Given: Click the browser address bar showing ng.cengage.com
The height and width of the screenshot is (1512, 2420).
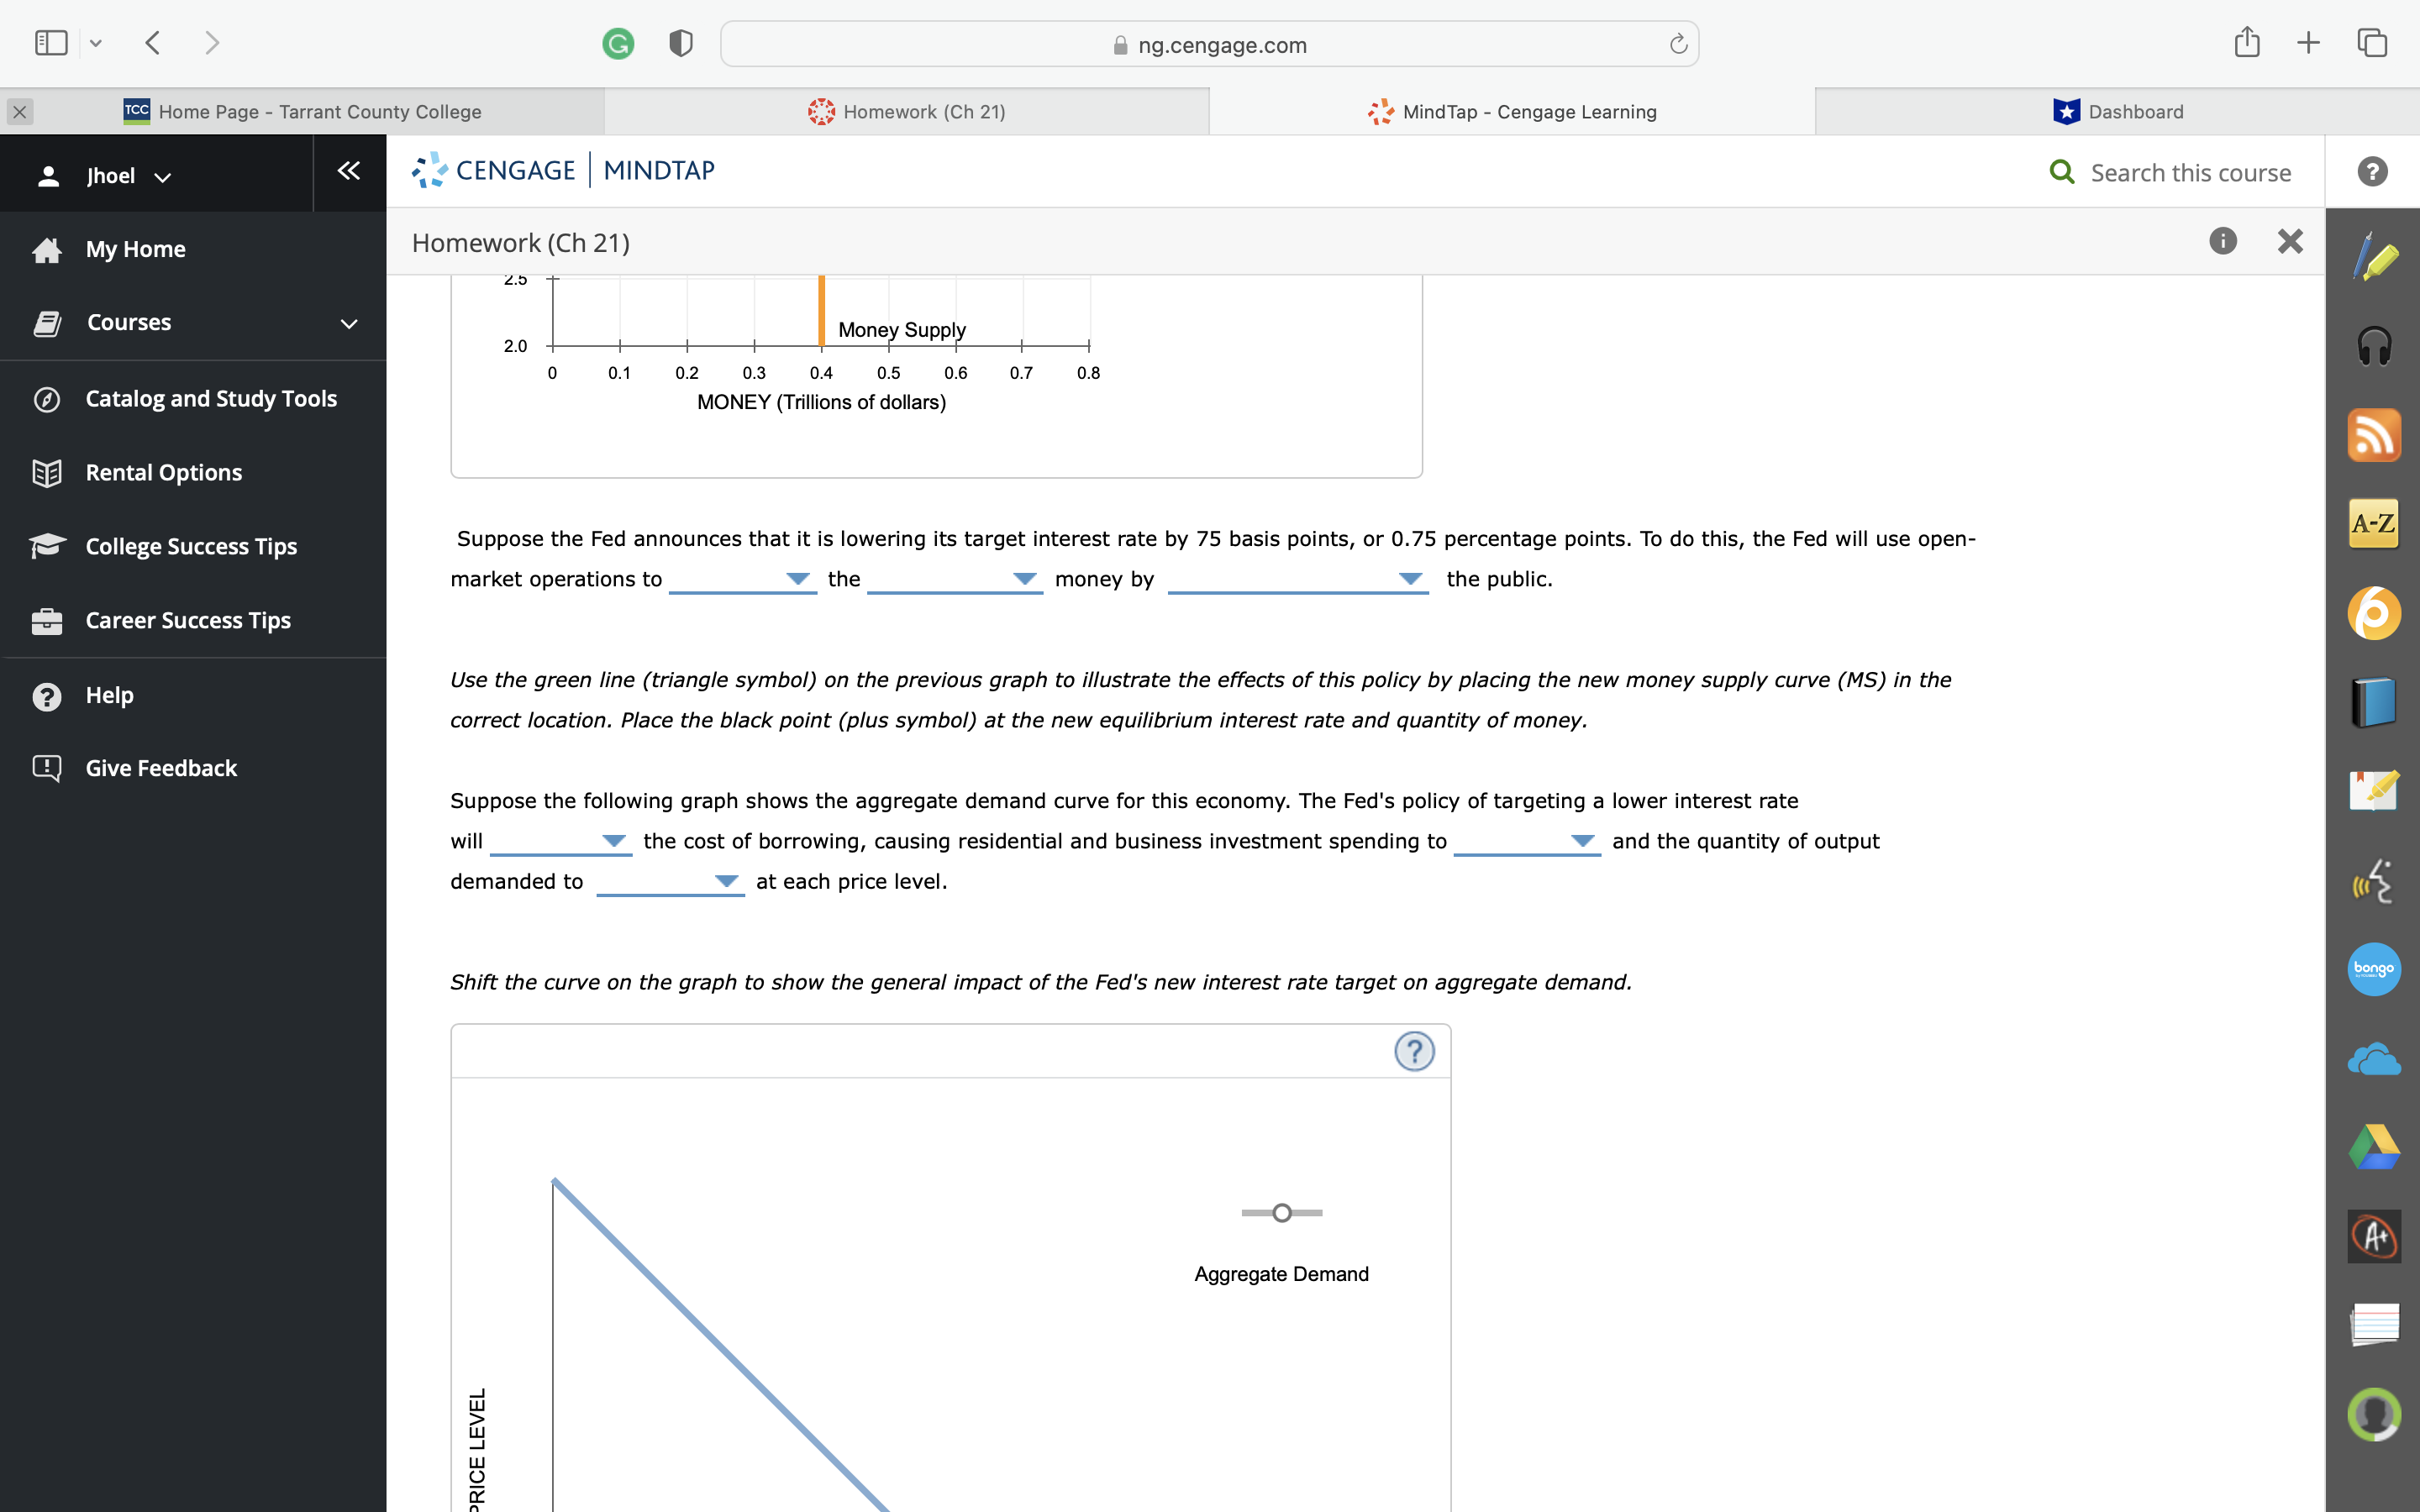Looking at the screenshot, I should pos(1209,43).
